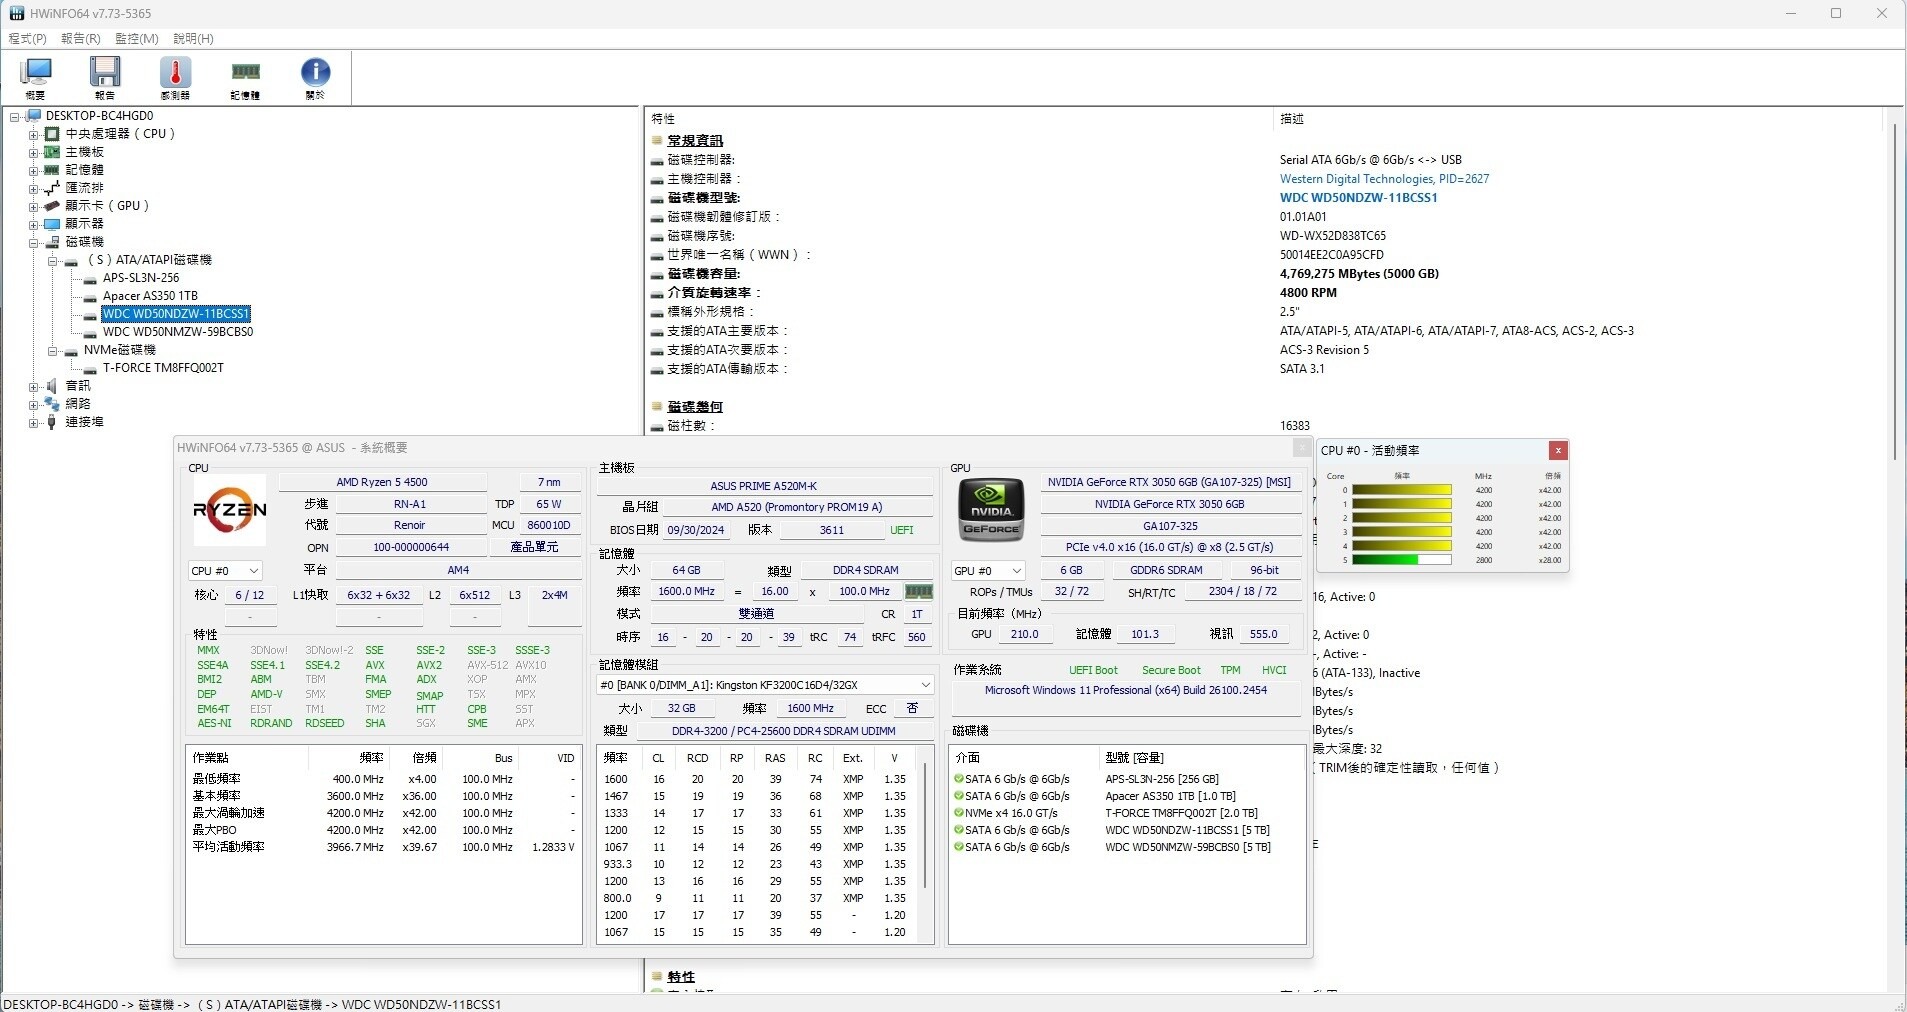Viewport: 1907px width, 1012px height.
Task: Open the 程式(P) menu
Action: pyautogui.click(x=27, y=39)
